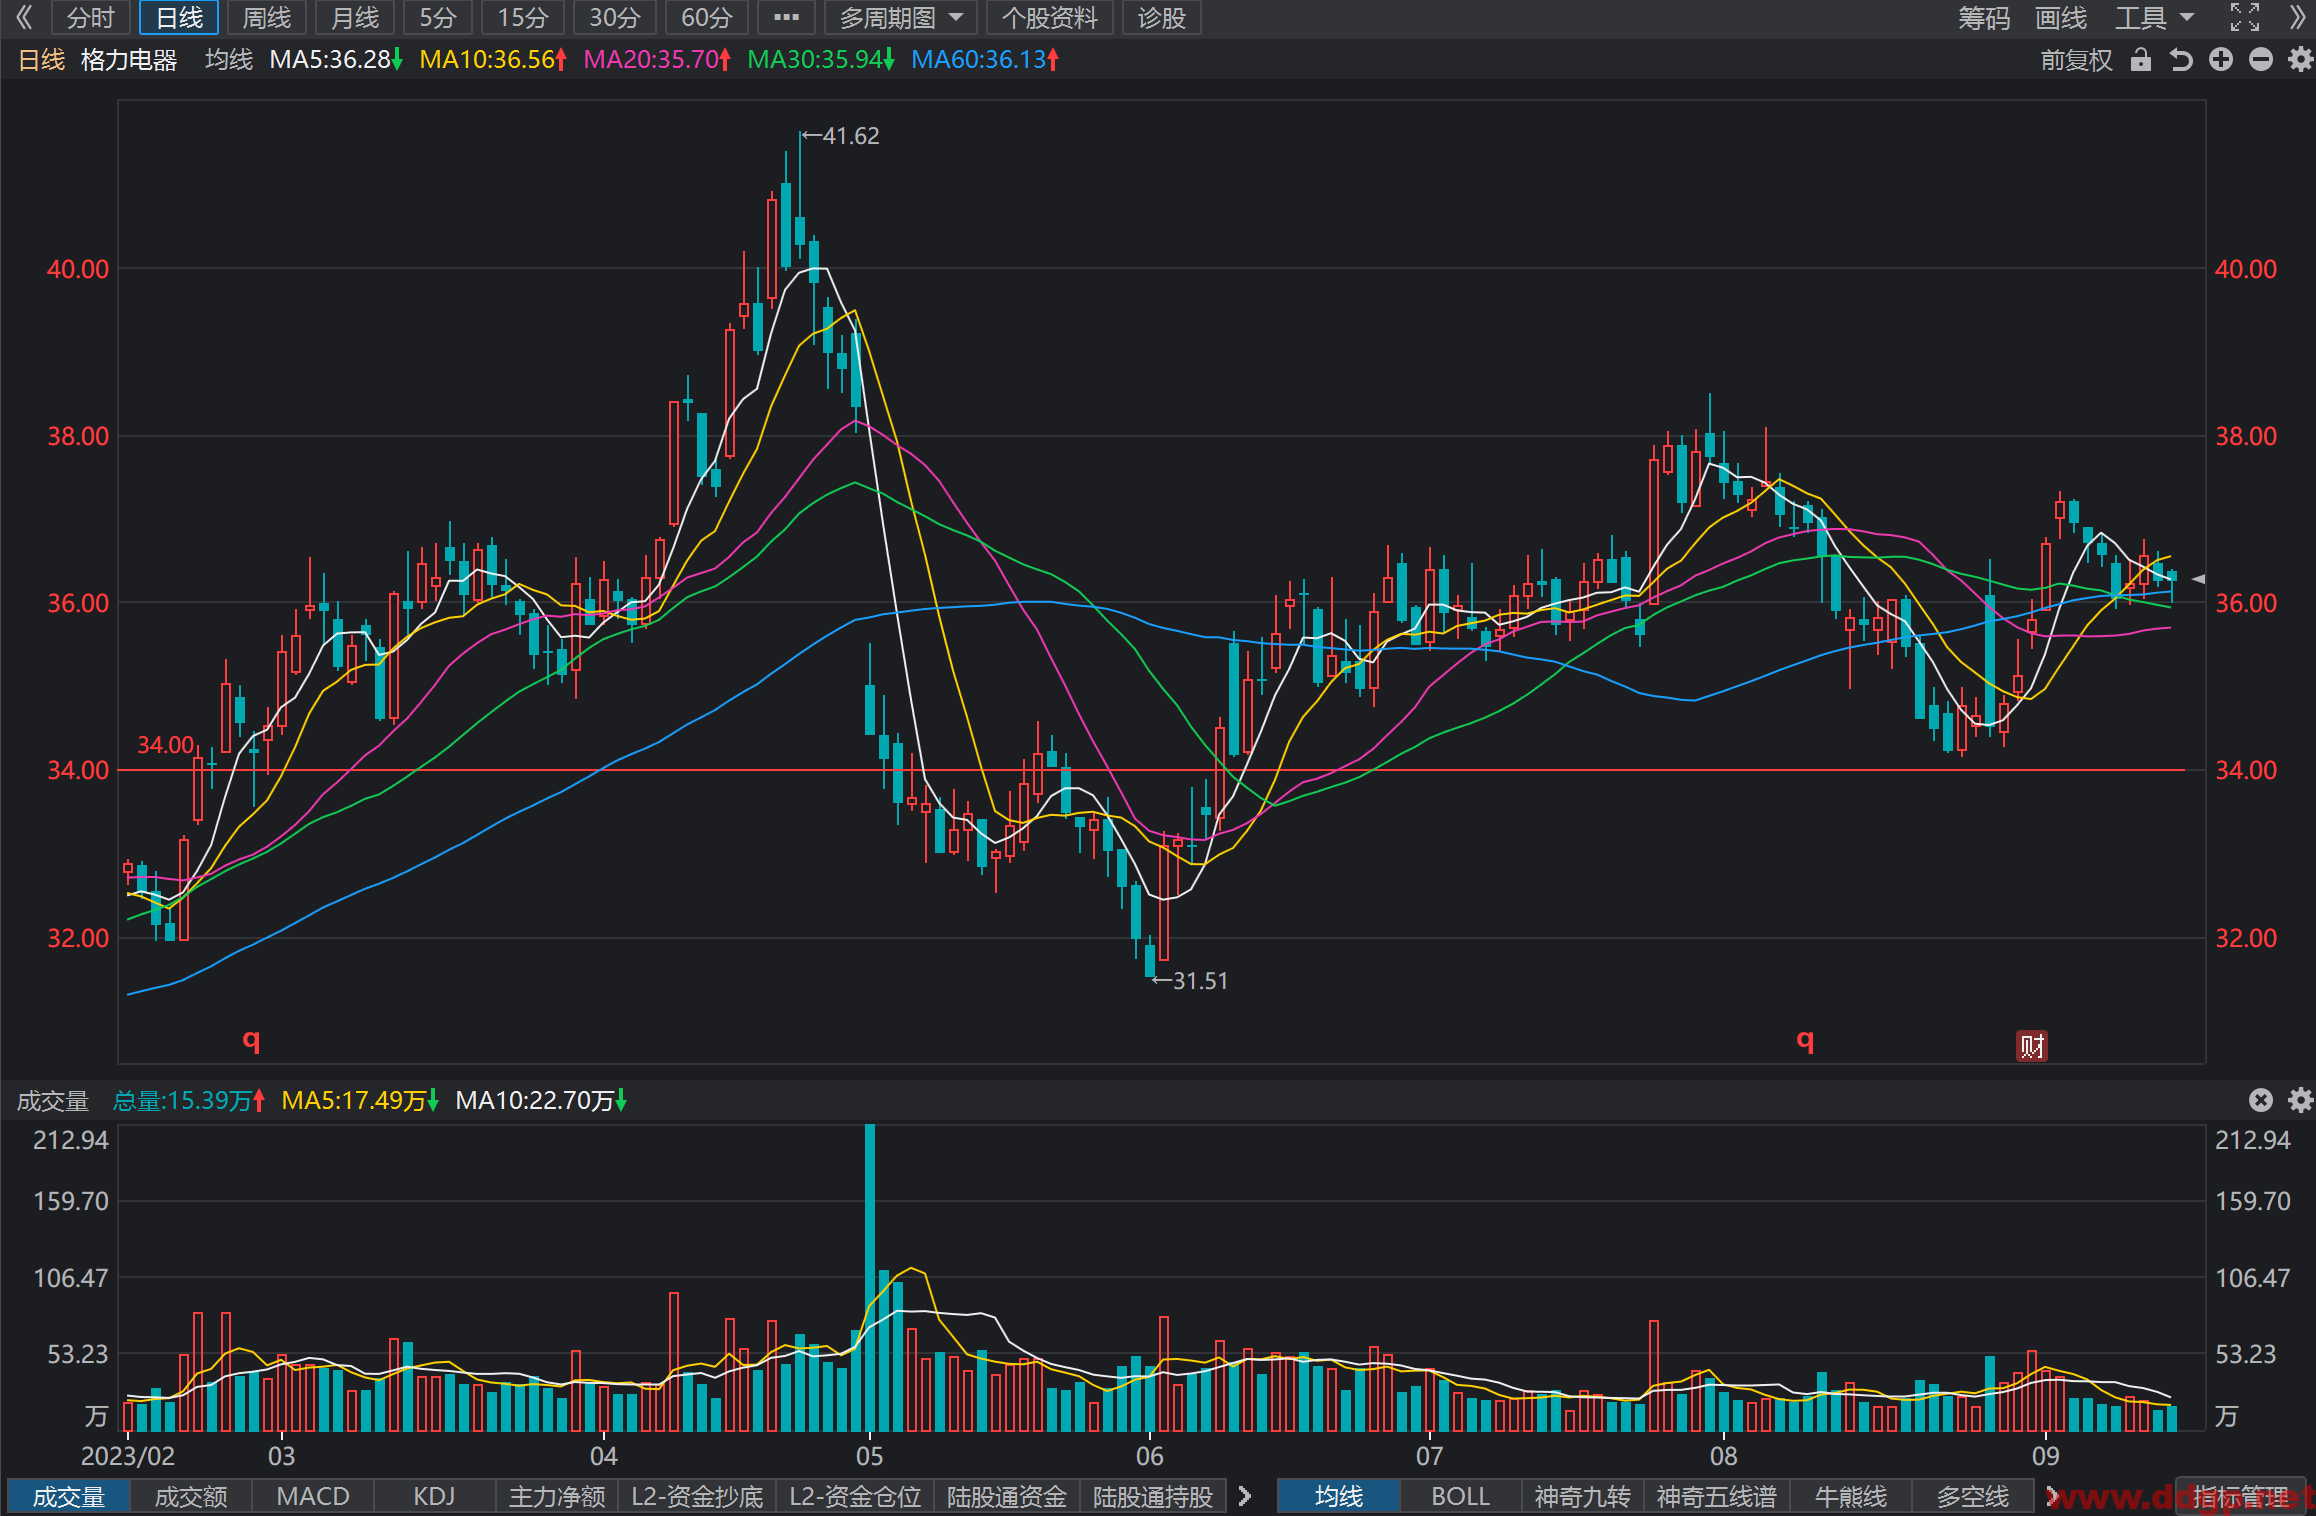
Task: Toggle the 前复权 price adjustment mode
Action: pos(2076,60)
